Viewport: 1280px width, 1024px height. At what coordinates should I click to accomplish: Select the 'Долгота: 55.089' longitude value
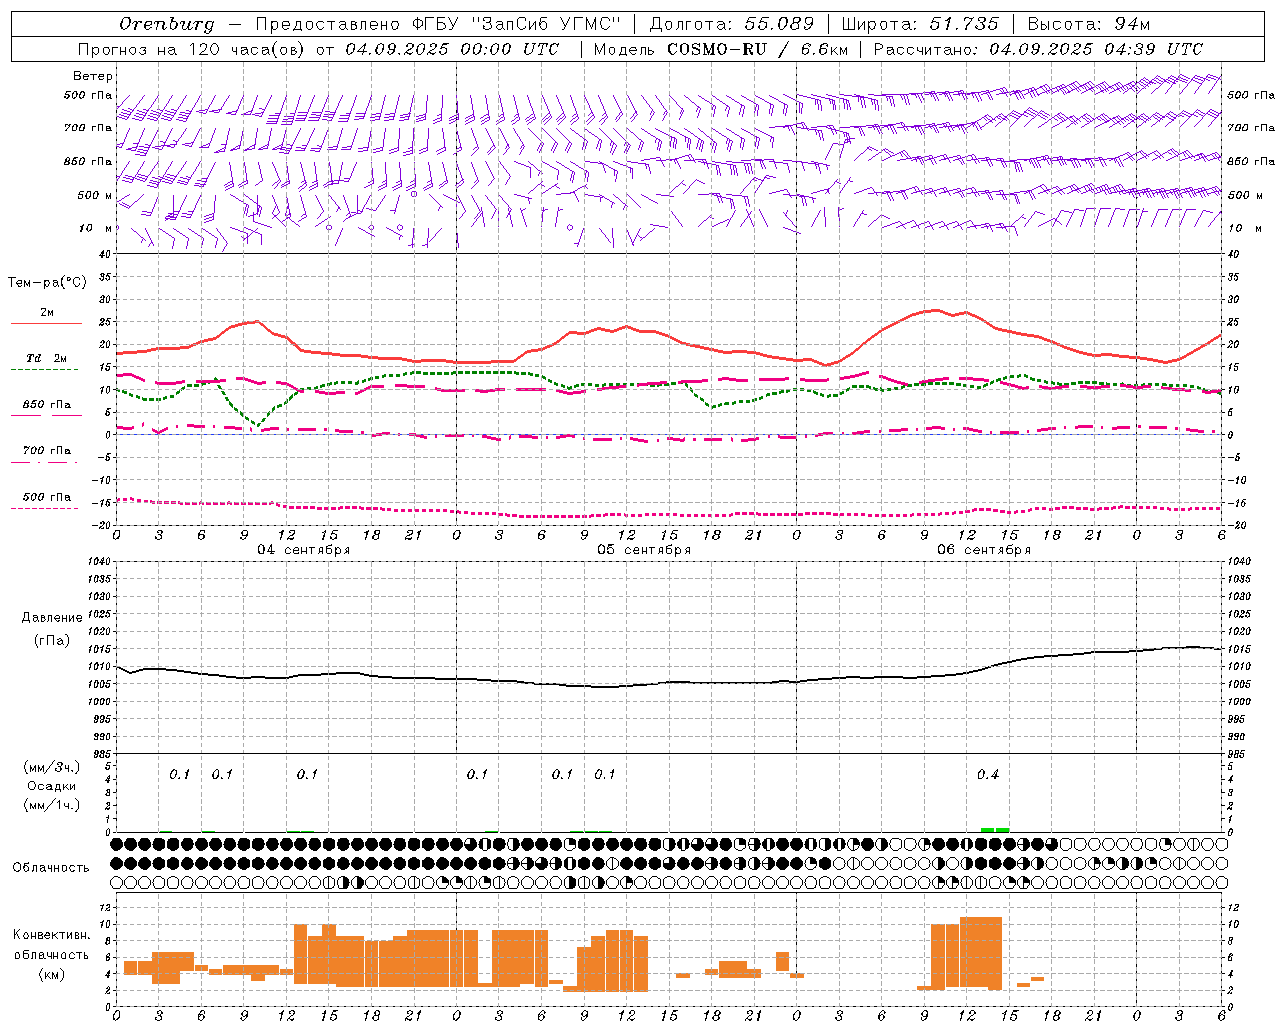pyautogui.click(x=732, y=24)
